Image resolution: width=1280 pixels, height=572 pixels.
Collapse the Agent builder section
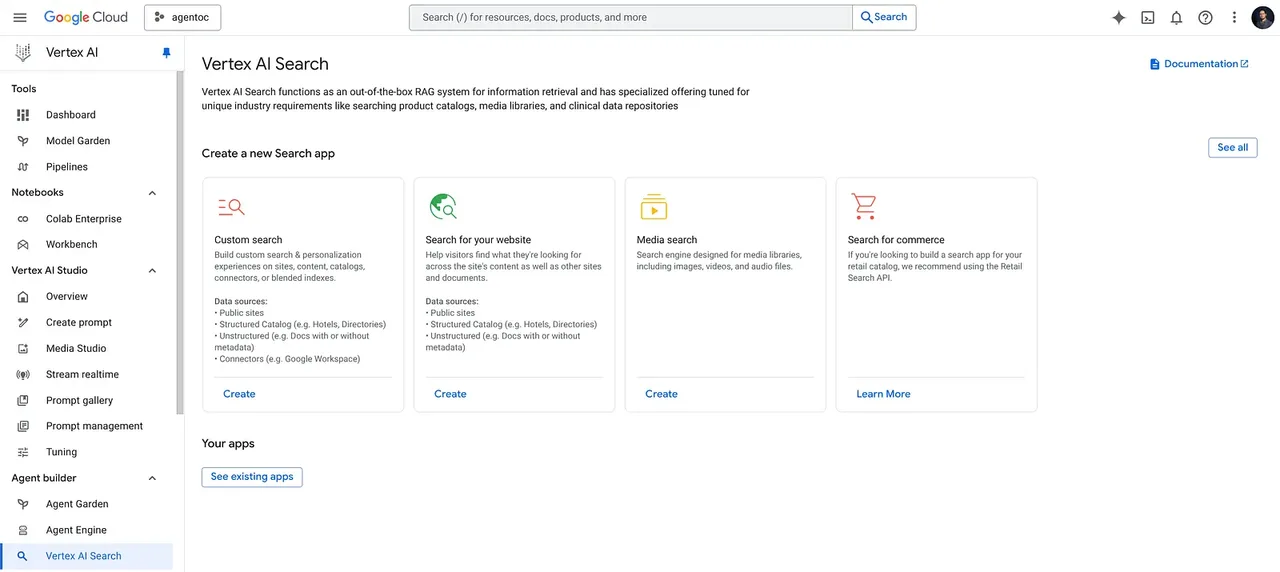click(x=152, y=478)
